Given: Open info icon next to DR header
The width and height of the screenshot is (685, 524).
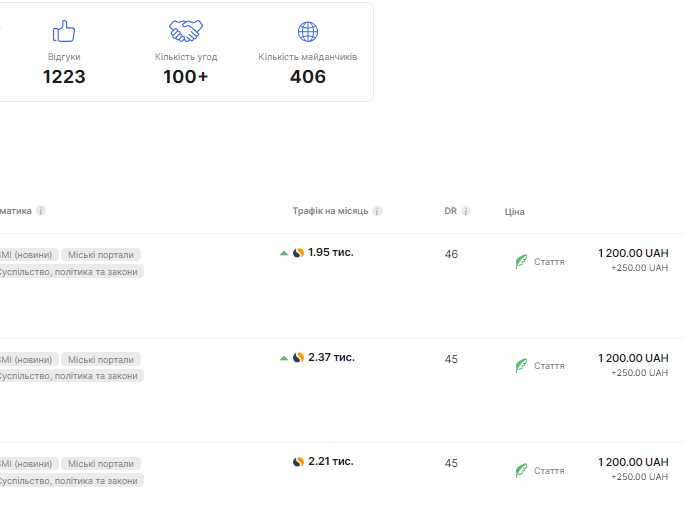Looking at the screenshot, I should click(x=466, y=211).
